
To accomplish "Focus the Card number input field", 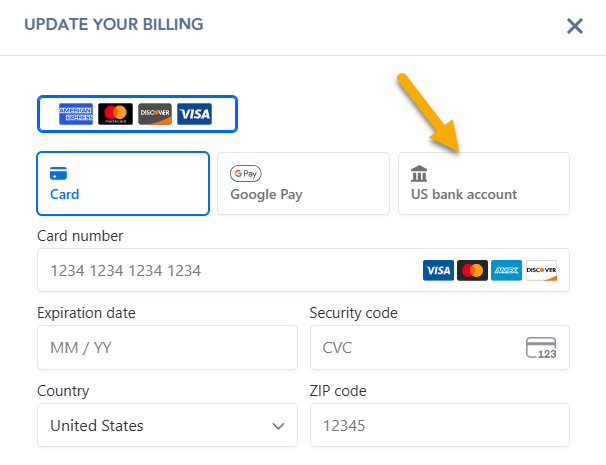I will tap(303, 270).
